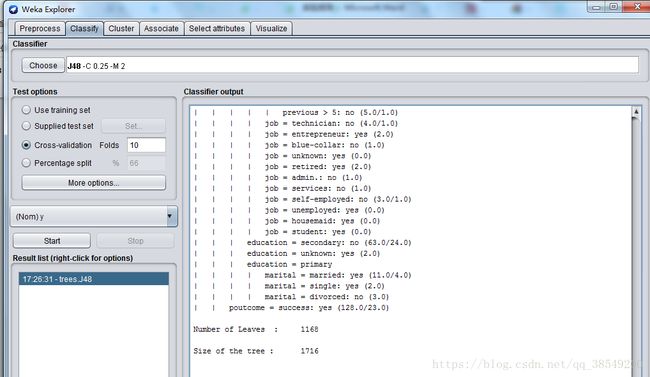The image size is (650, 377).
Task: Click the line 'job = student: yes (0.0)'
Action: 318,232
